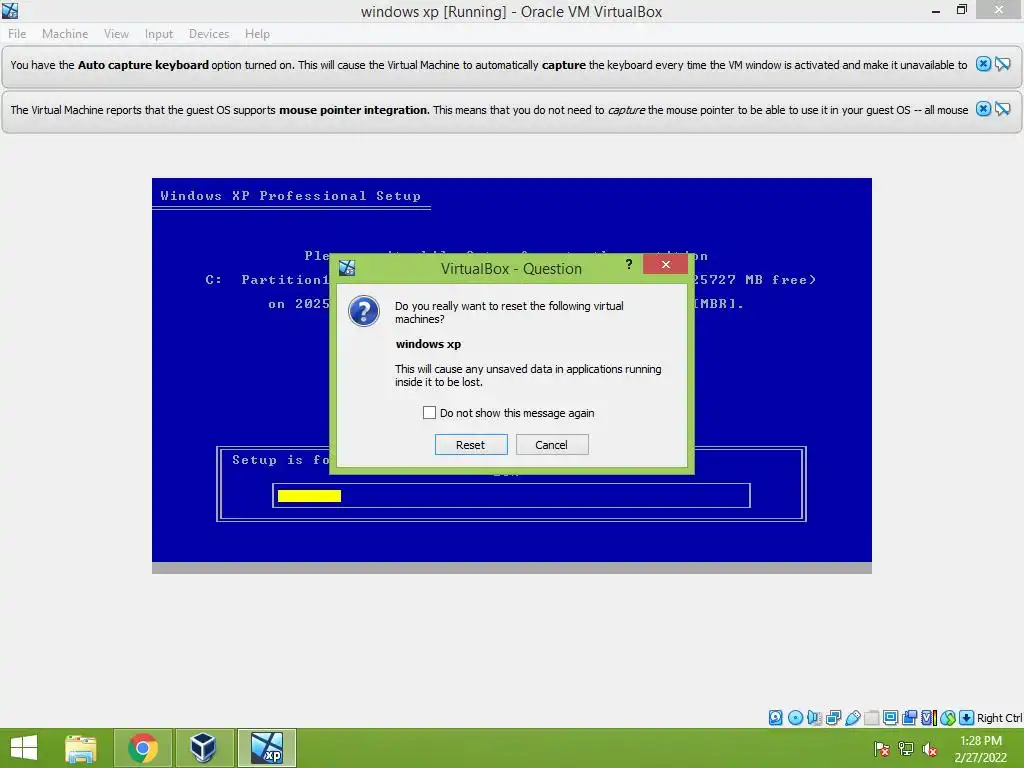Click 'Windows XP Professional Setup' heading in VM
This screenshot has height=768, width=1024.
point(291,195)
